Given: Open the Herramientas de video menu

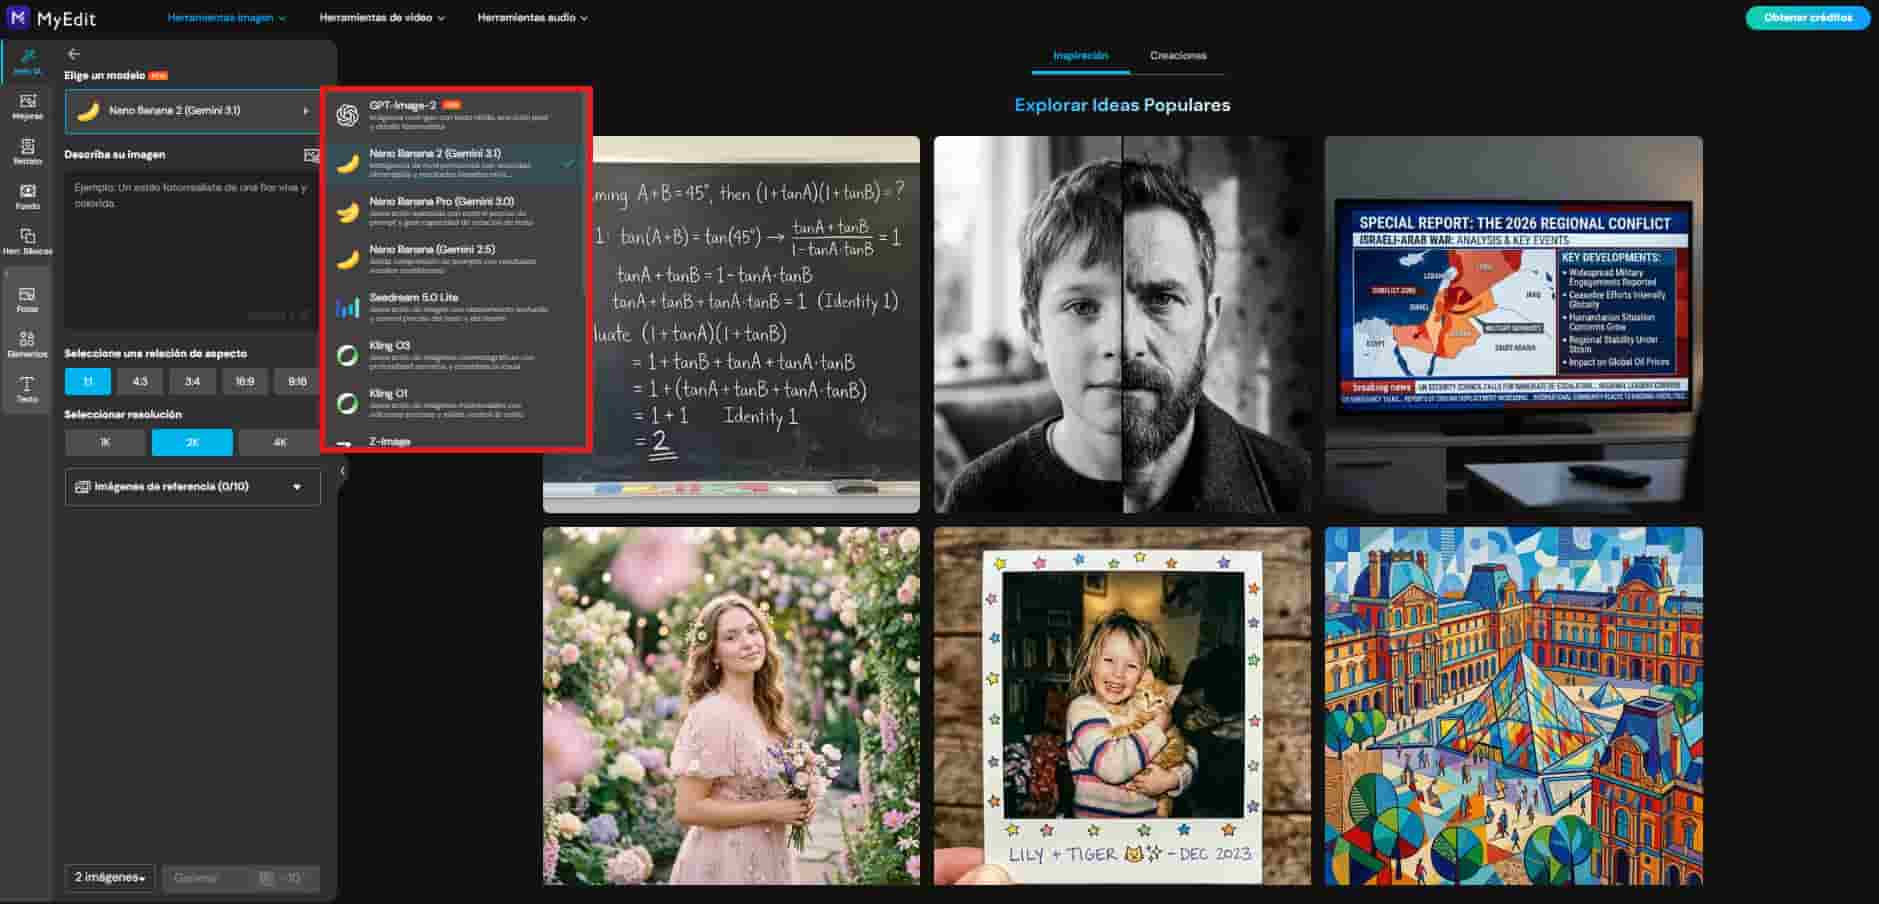Looking at the screenshot, I should point(382,17).
